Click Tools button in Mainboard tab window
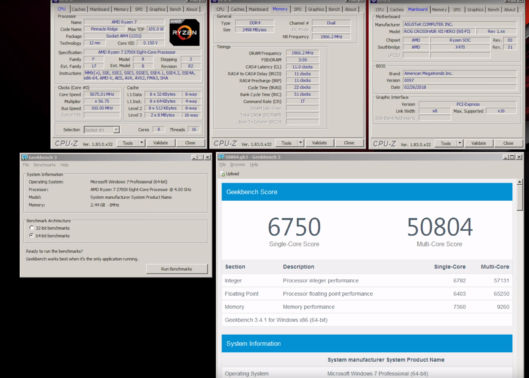Viewport: 529px width, 378px height. (446, 143)
